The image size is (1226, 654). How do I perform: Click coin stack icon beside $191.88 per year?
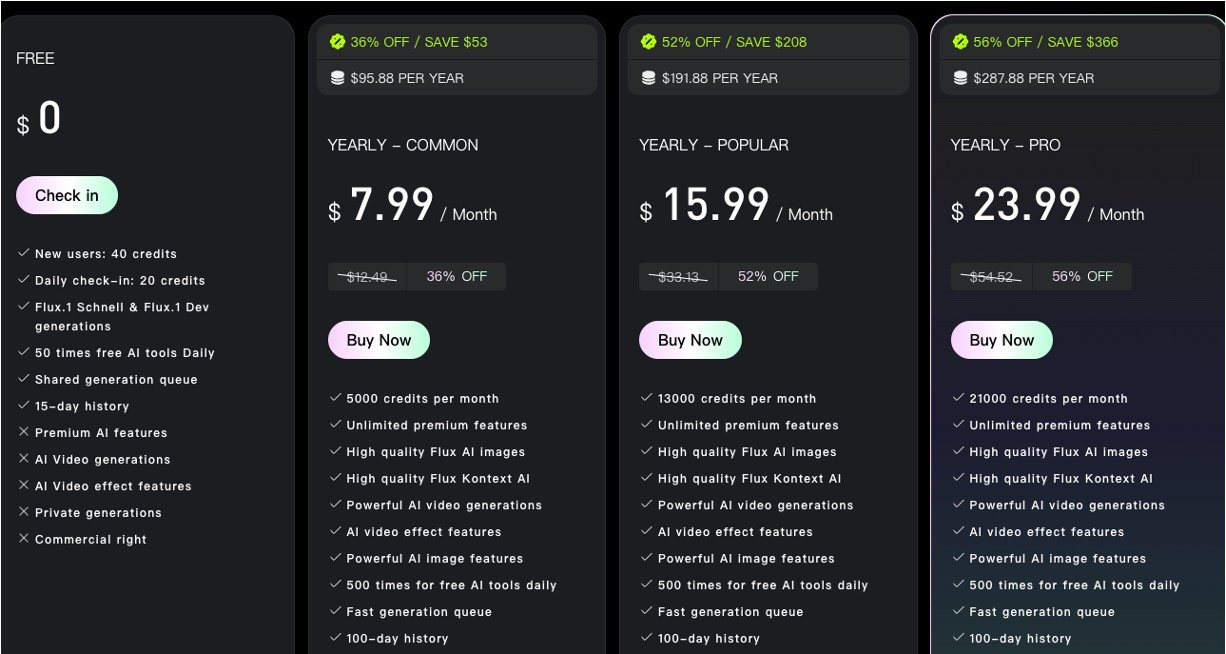[648, 78]
